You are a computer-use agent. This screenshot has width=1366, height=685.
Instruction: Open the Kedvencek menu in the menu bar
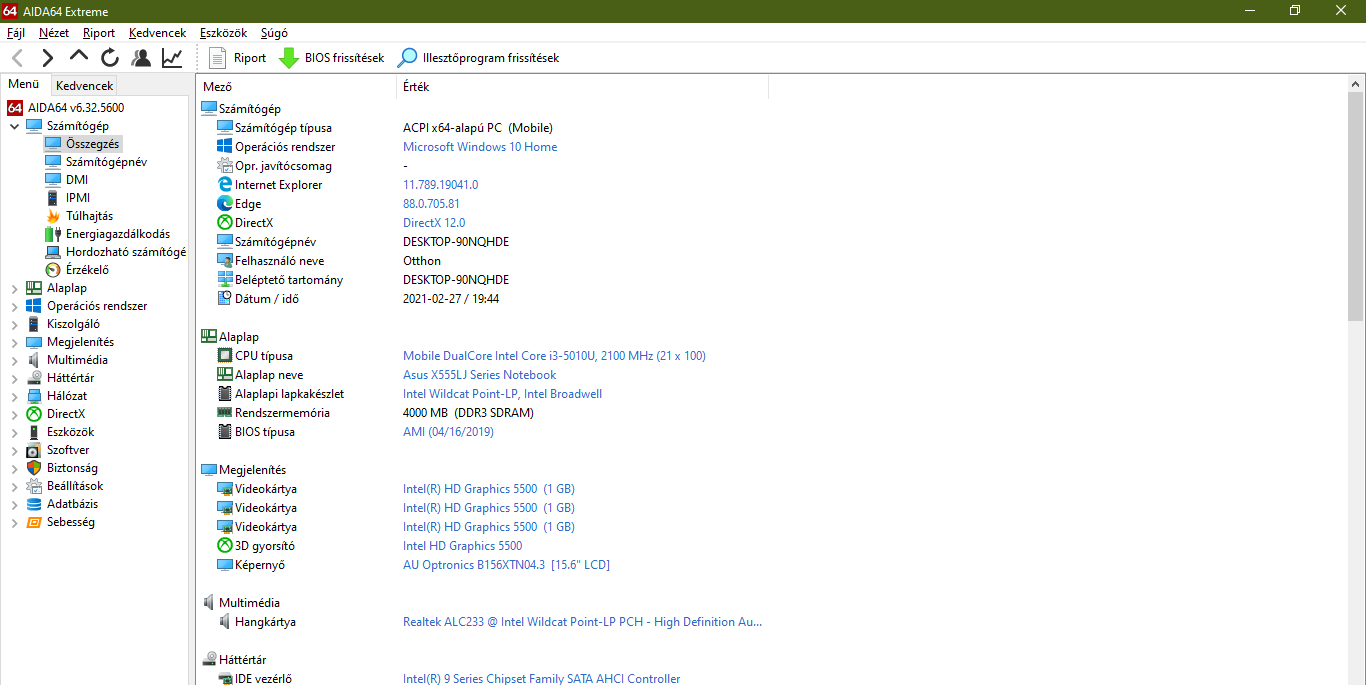[157, 33]
